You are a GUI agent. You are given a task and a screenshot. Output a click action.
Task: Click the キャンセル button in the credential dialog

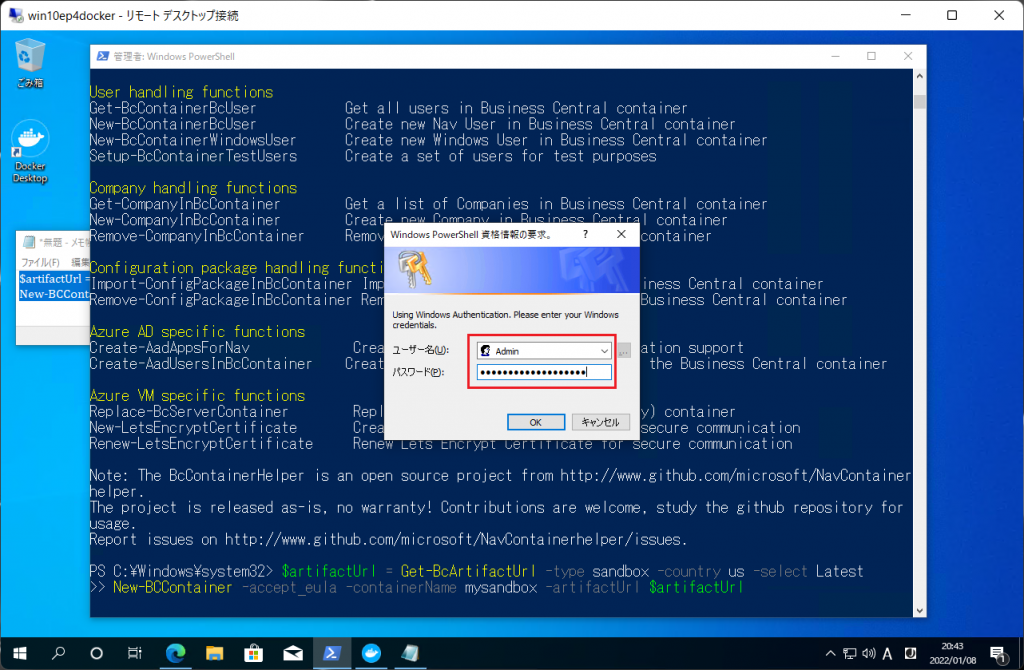601,422
